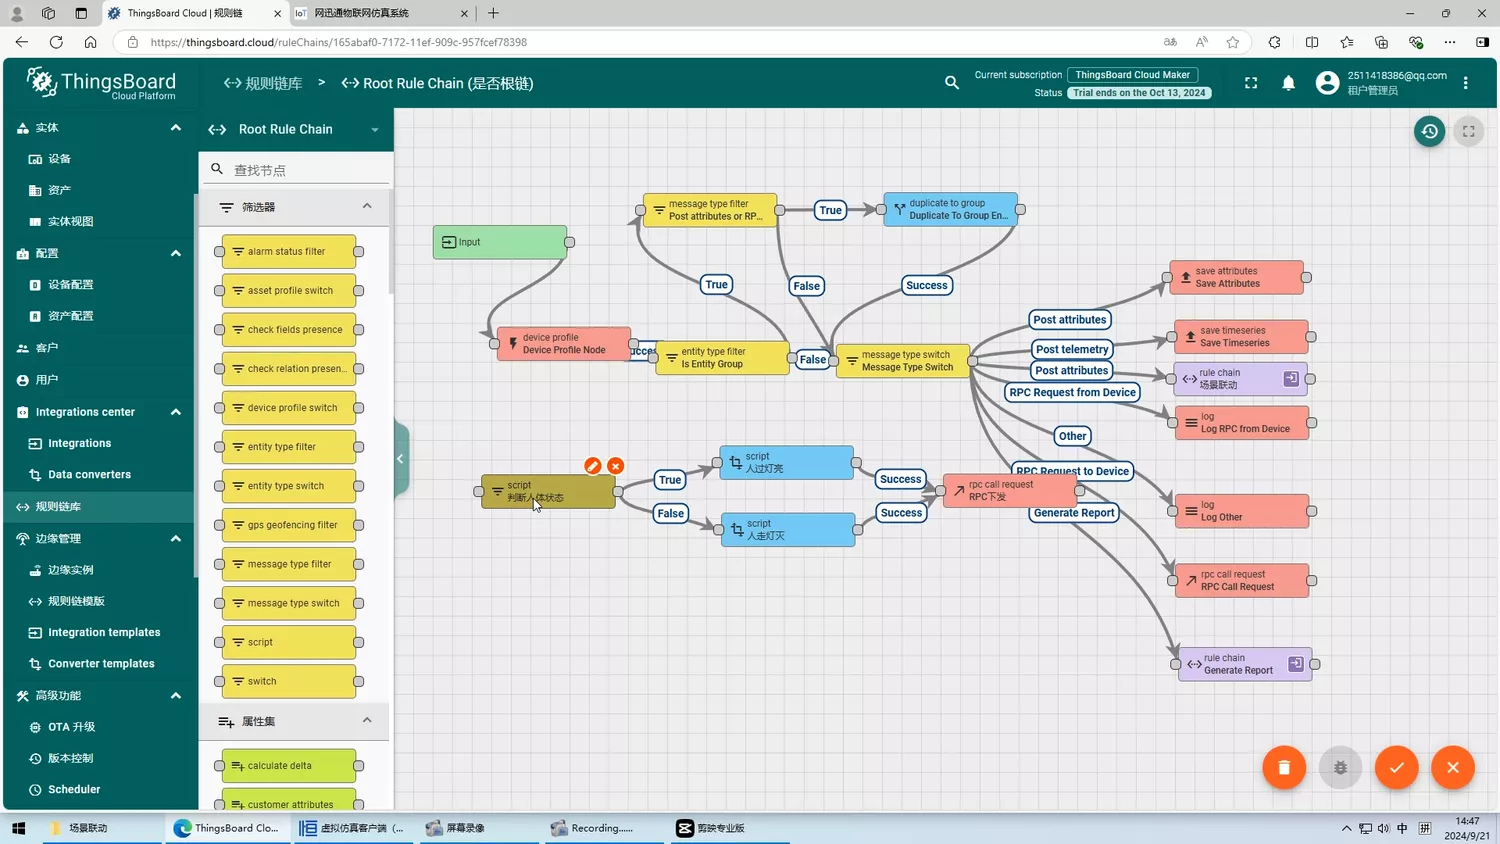The image size is (1500, 844).
Task: Collapse the node library side panel handle
Action: 400,459
